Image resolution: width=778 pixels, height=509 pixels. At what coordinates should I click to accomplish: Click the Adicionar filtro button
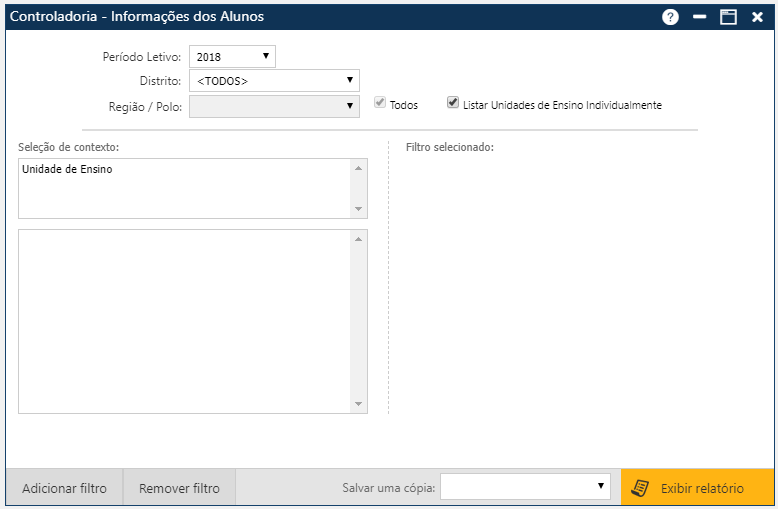coord(64,488)
